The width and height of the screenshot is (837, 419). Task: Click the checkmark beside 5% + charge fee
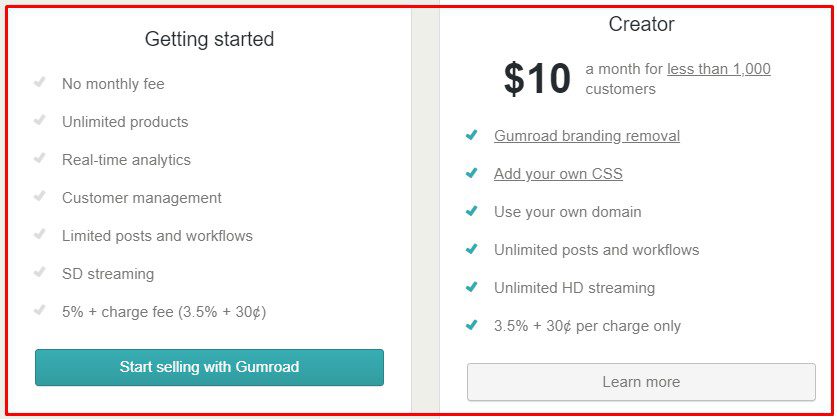coord(40,310)
